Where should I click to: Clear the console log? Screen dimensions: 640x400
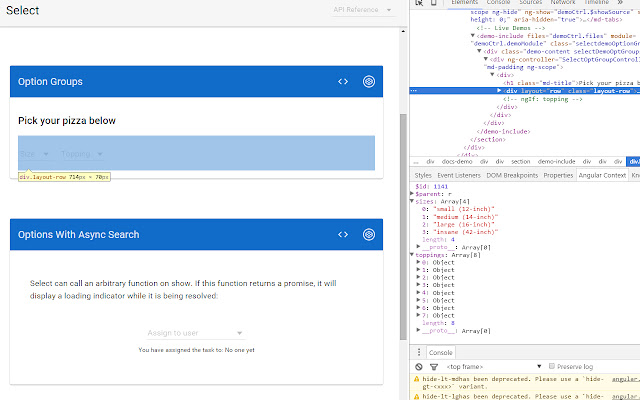click(419, 367)
